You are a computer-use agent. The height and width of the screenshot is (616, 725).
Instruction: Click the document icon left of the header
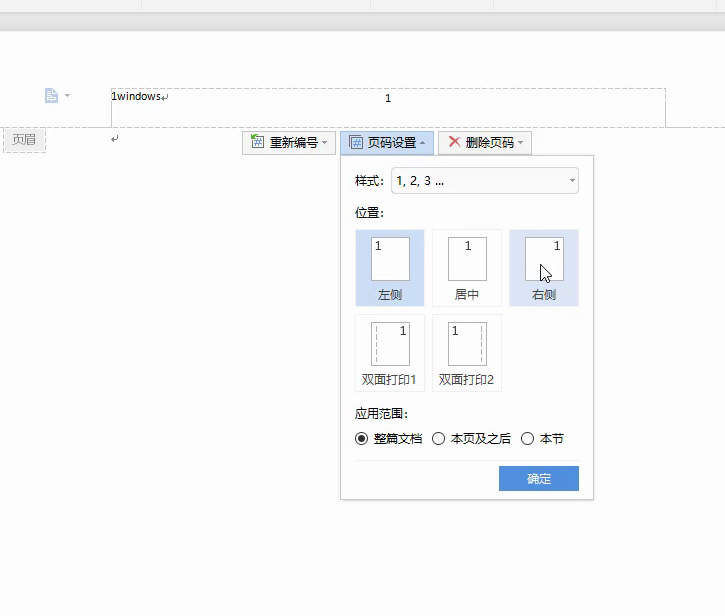[51, 96]
